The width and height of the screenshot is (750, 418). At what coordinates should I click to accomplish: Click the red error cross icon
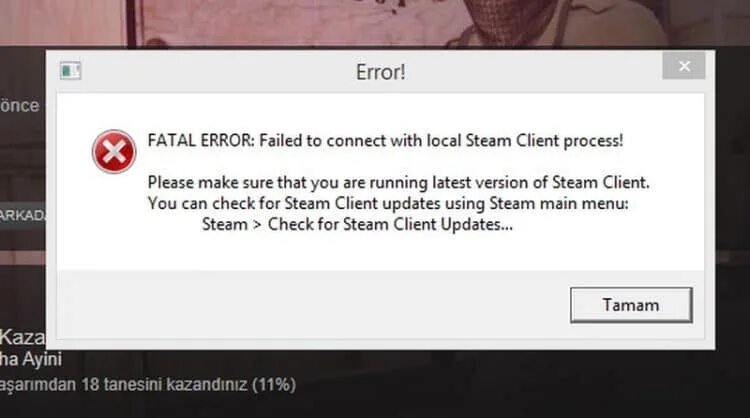(x=114, y=152)
